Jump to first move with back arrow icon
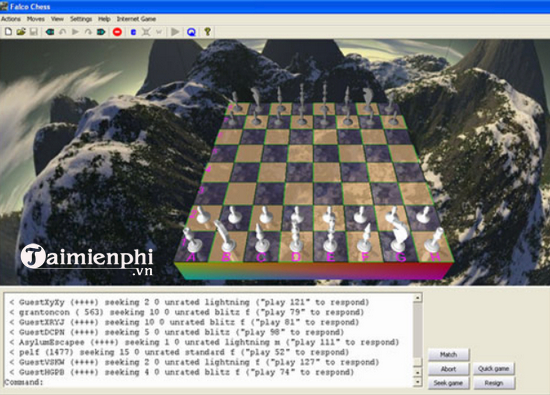The width and height of the screenshot is (550, 395). [49, 32]
